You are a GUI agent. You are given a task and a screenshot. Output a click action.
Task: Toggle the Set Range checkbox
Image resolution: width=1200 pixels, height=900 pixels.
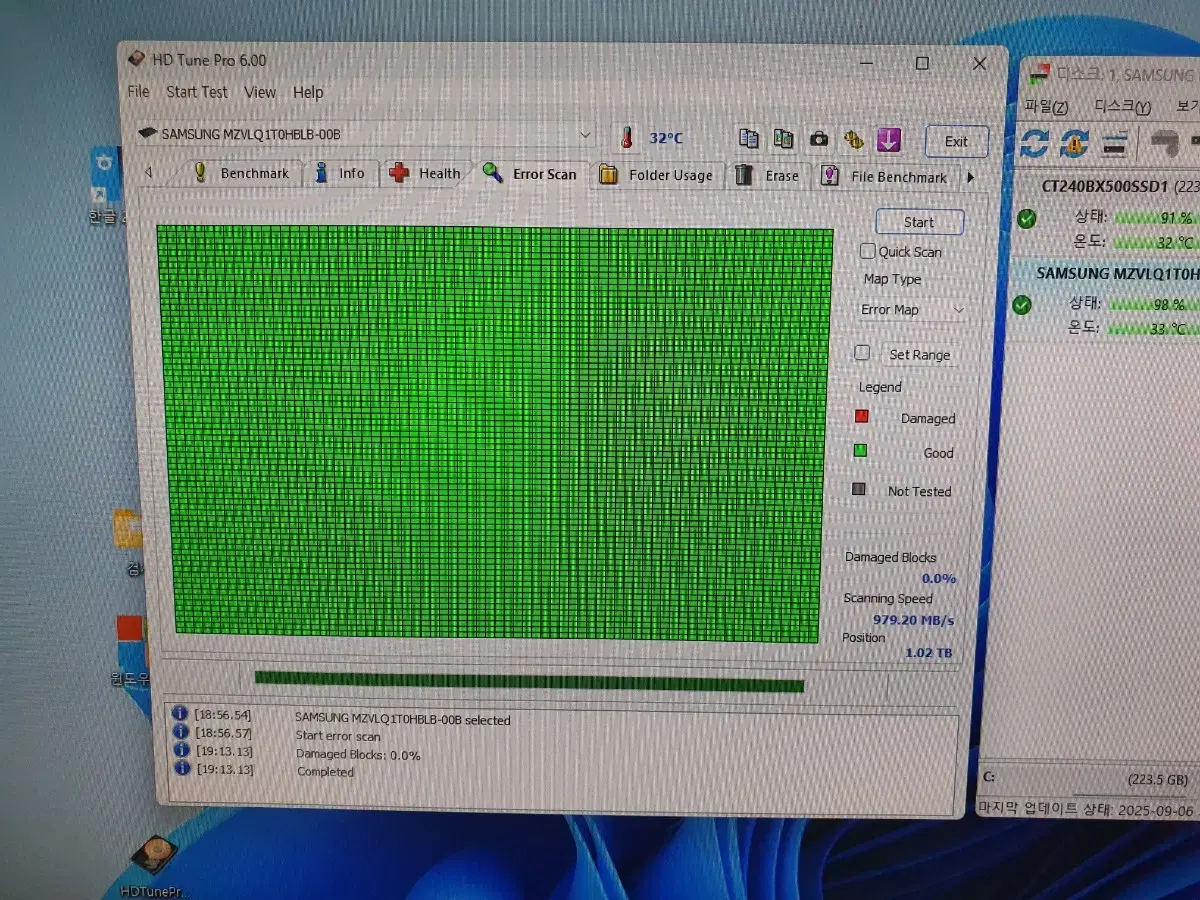point(862,353)
